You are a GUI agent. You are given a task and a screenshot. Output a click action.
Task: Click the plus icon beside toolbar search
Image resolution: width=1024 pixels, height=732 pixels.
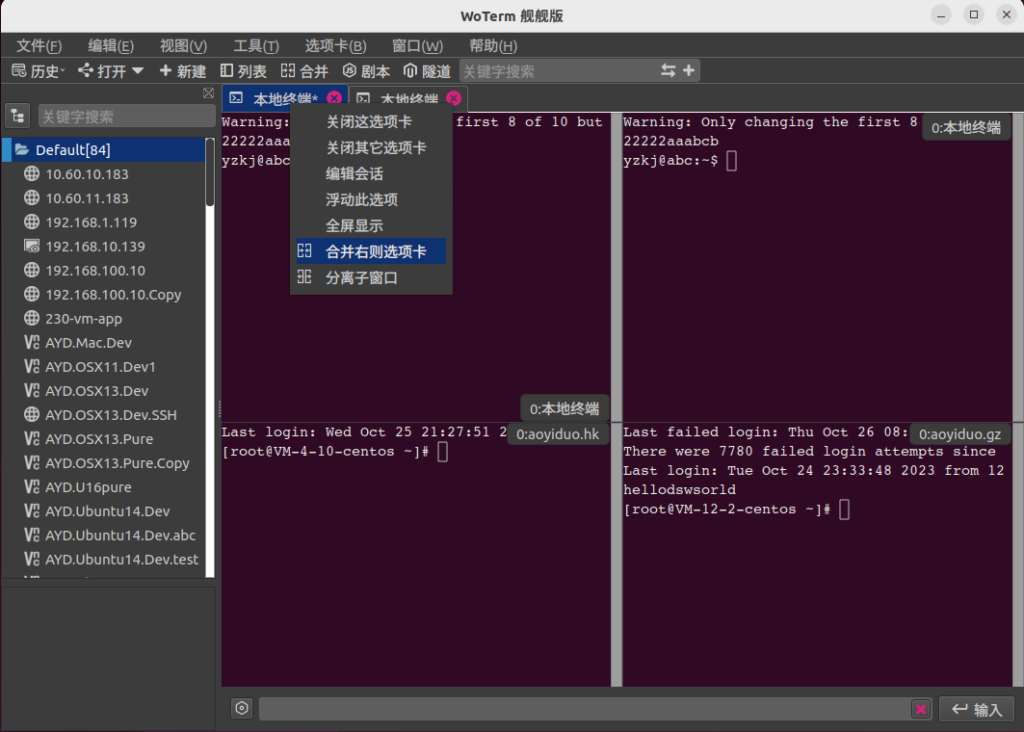point(689,71)
